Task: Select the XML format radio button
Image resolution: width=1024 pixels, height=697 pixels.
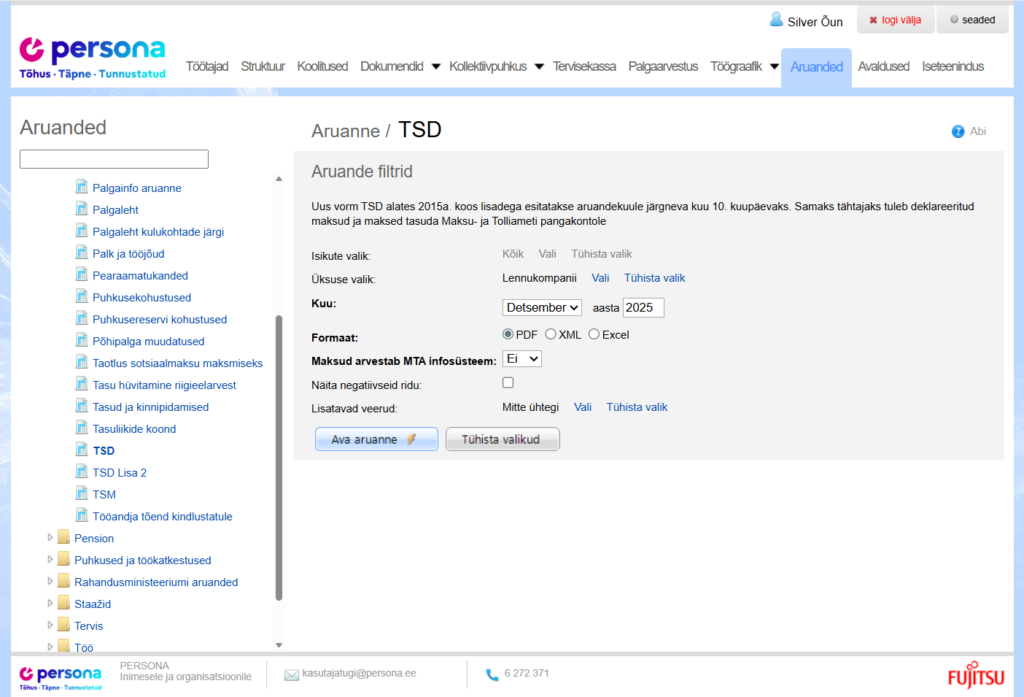Action: (551, 335)
